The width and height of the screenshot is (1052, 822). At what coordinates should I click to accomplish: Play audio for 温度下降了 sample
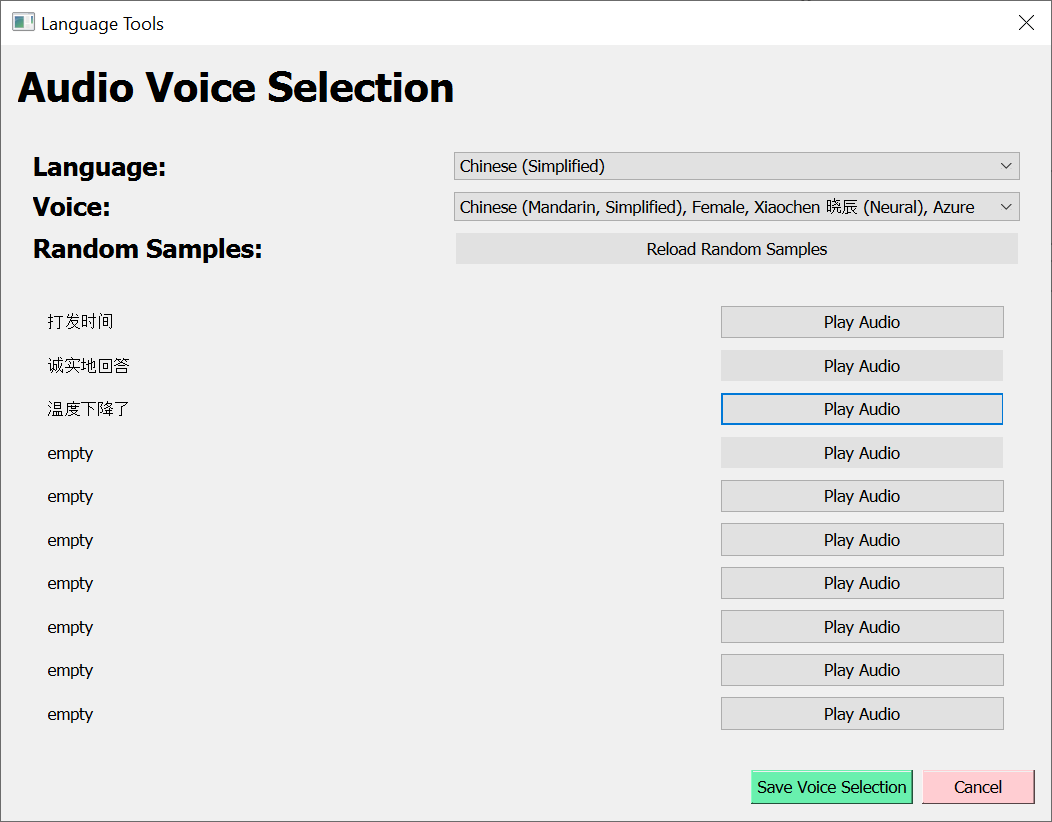(861, 409)
